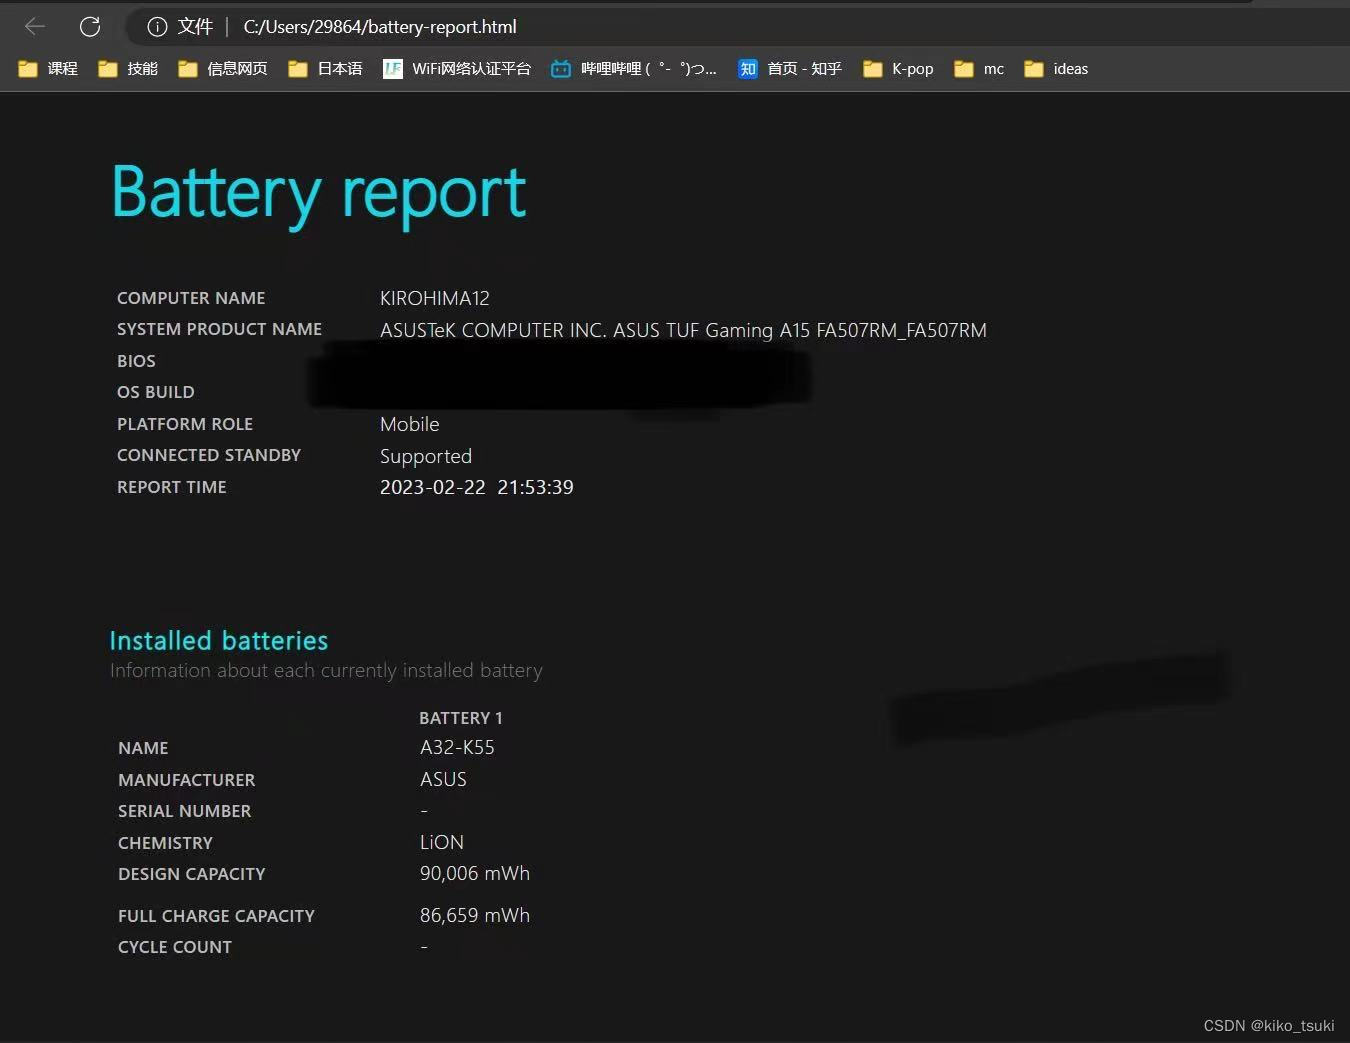Screen dimensions: 1350x1043
Task: Open the WiFi网络认证平台 bookmark icon
Action: pyautogui.click(x=392, y=68)
